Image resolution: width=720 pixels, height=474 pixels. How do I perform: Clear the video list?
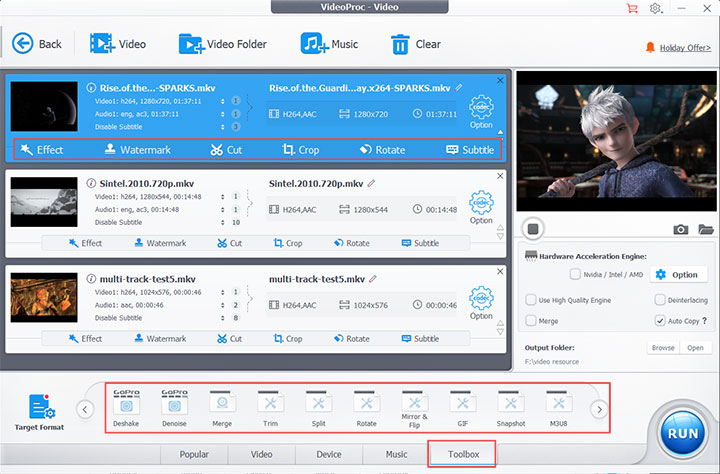point(416,44)
